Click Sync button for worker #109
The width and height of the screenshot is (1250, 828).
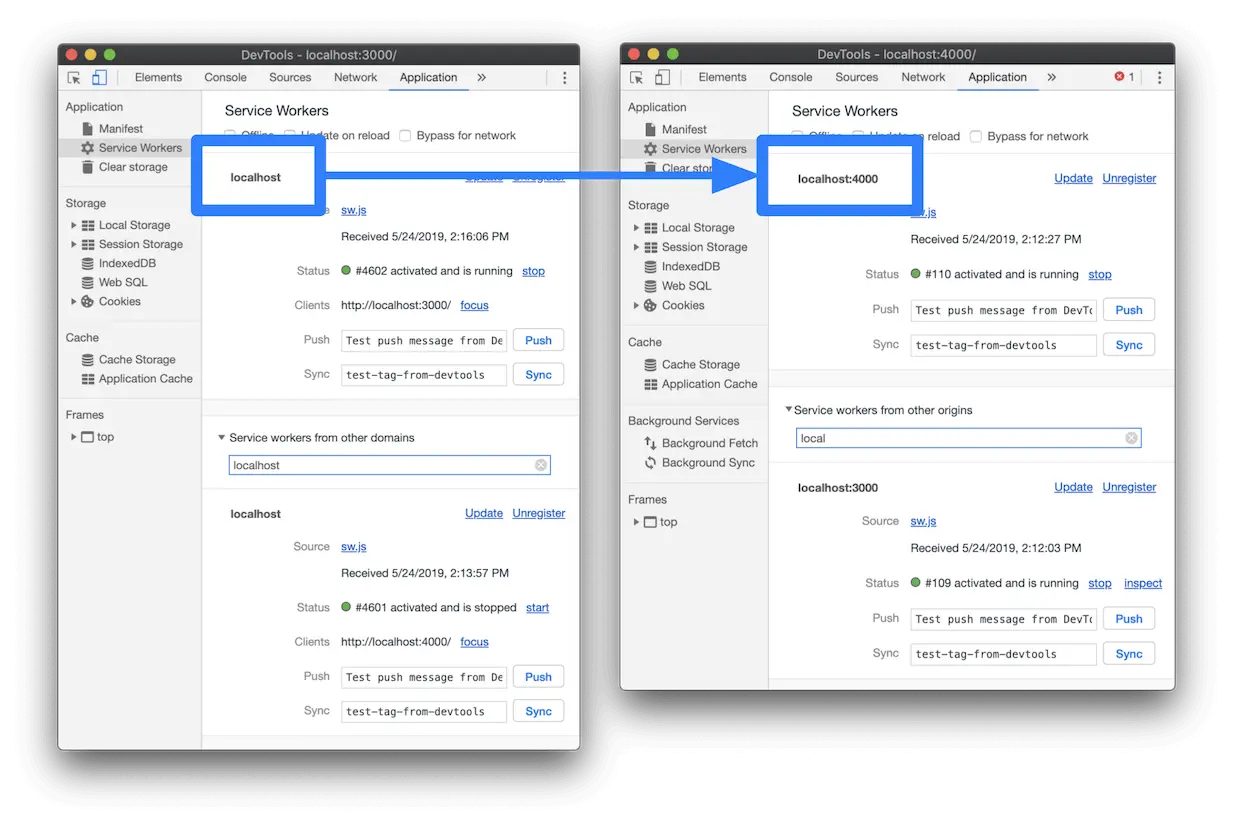point(1129,654)
